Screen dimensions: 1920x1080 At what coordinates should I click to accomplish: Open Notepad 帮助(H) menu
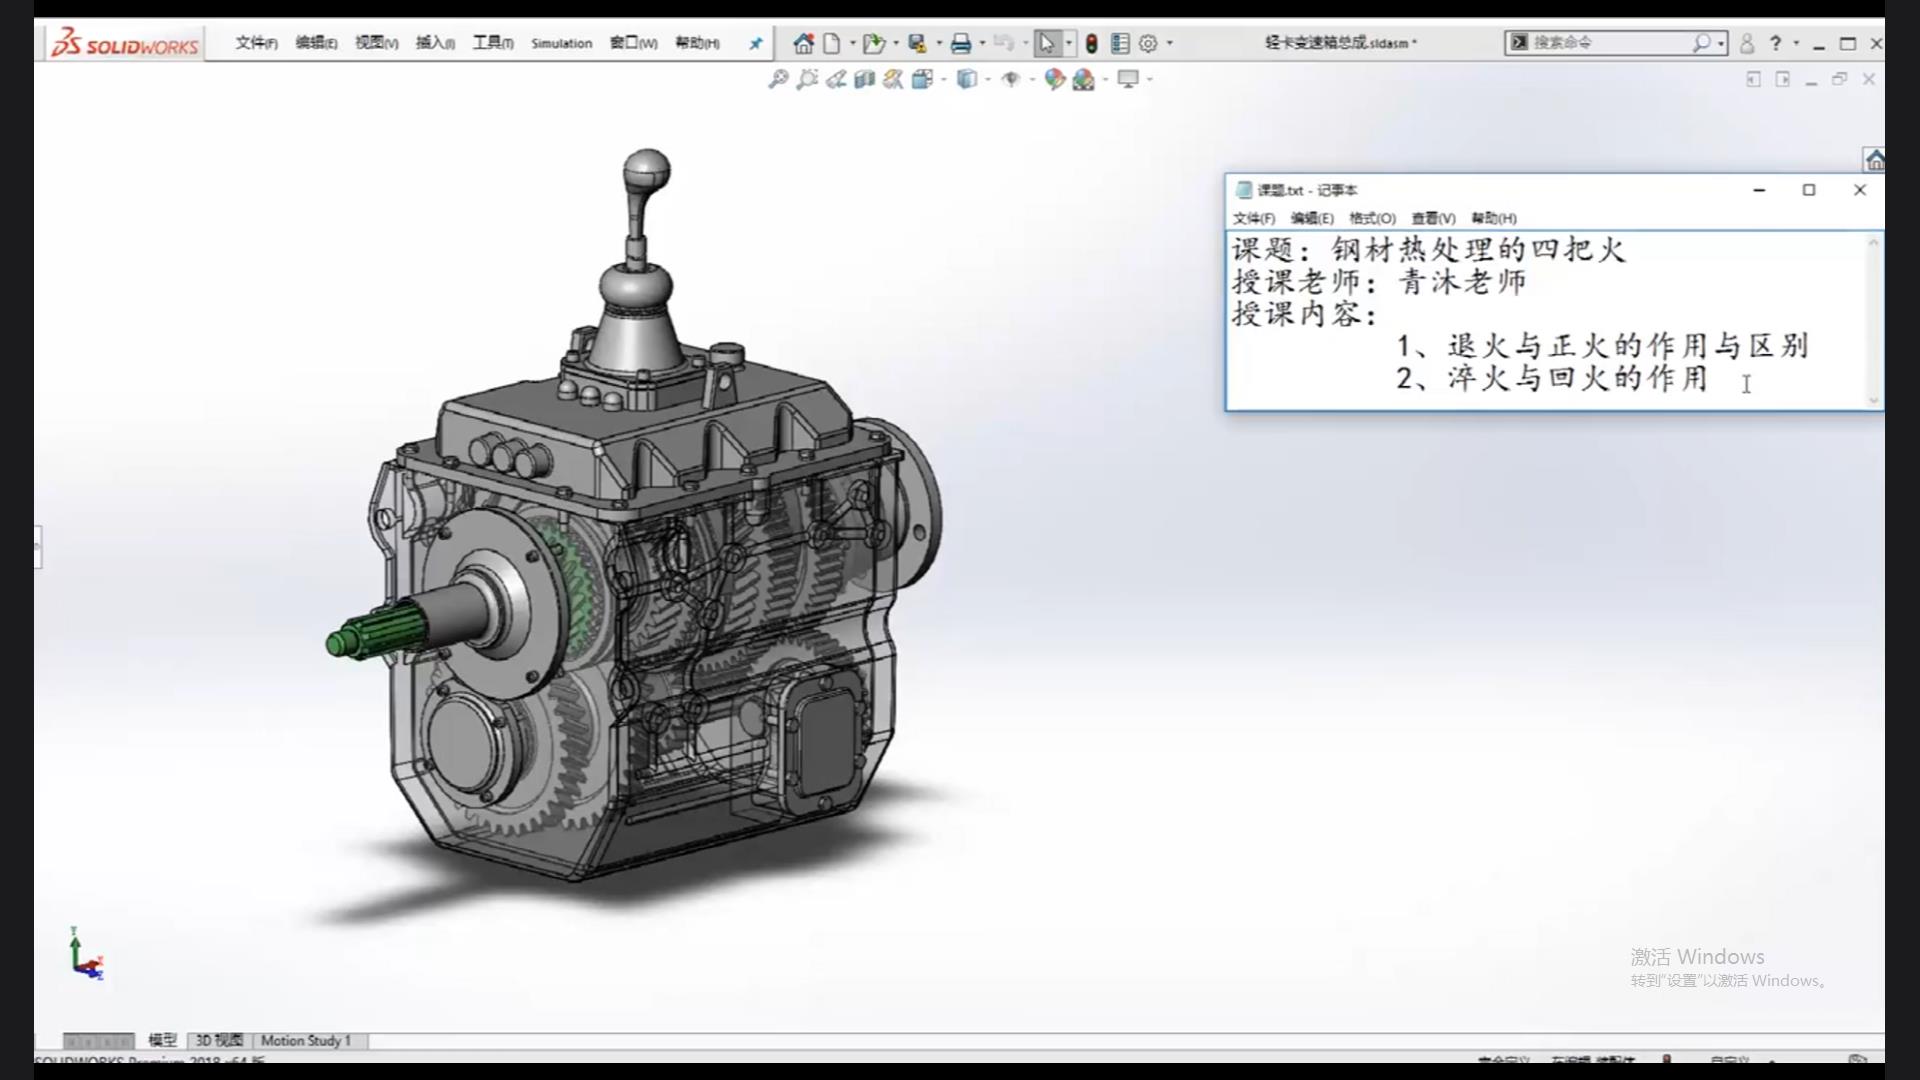point(1493,218)
